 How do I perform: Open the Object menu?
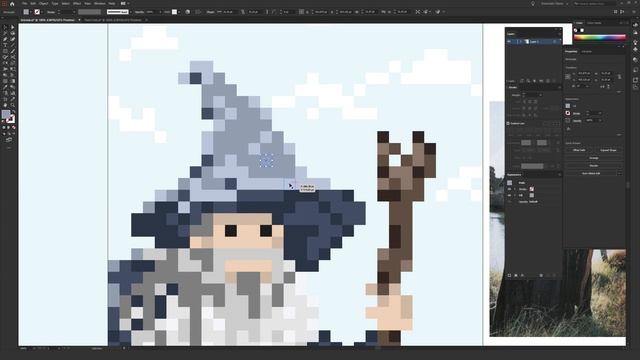43,4
